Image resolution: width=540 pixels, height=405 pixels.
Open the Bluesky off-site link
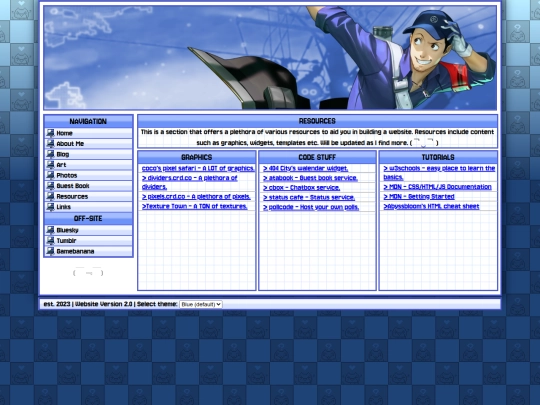[x=89, y=230]
